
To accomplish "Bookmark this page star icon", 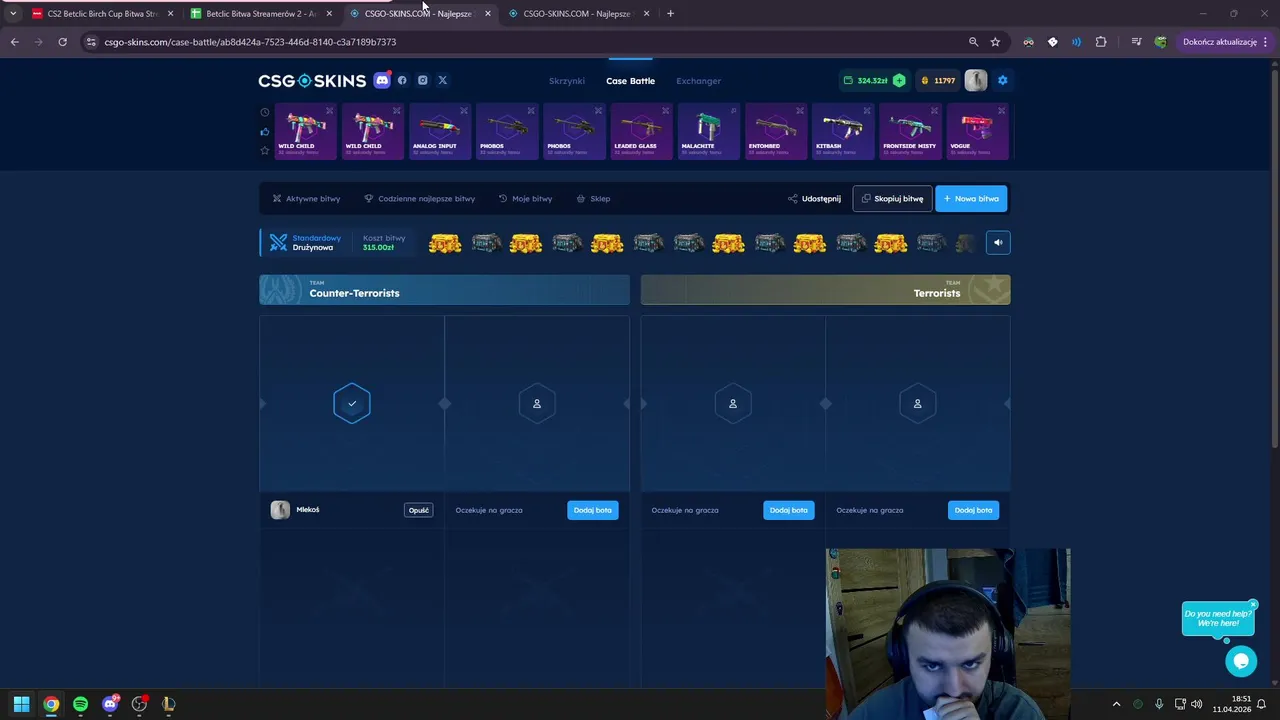I will pyautogui.click(x=995, y=42).
